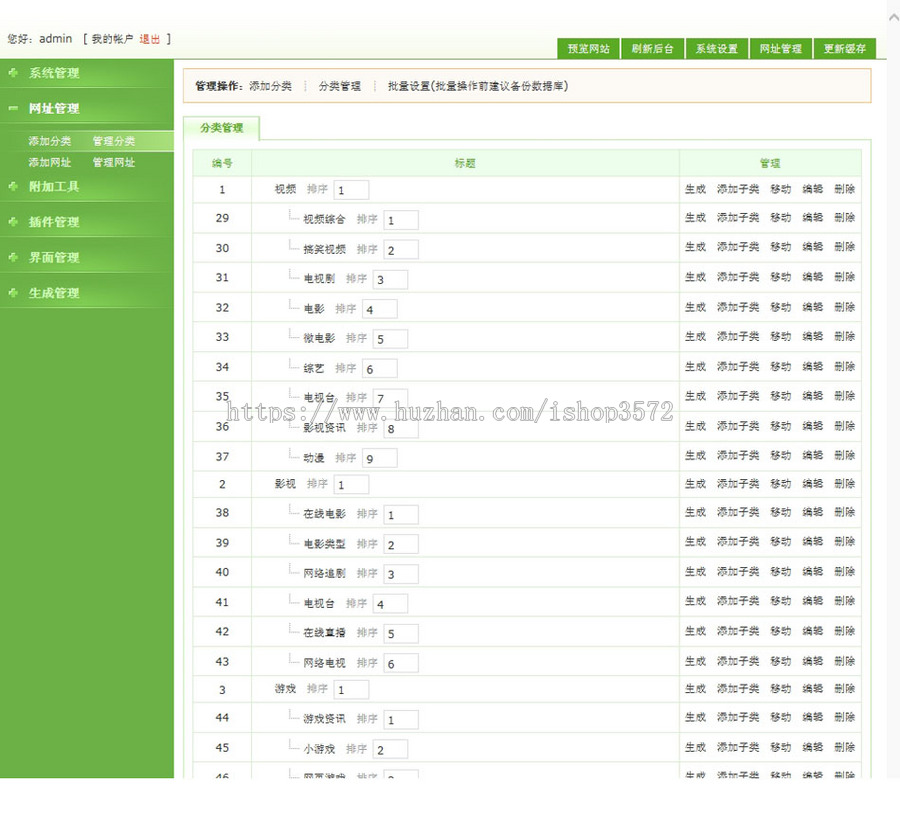Click the sort field for 综艺

(x=379, y=369)
